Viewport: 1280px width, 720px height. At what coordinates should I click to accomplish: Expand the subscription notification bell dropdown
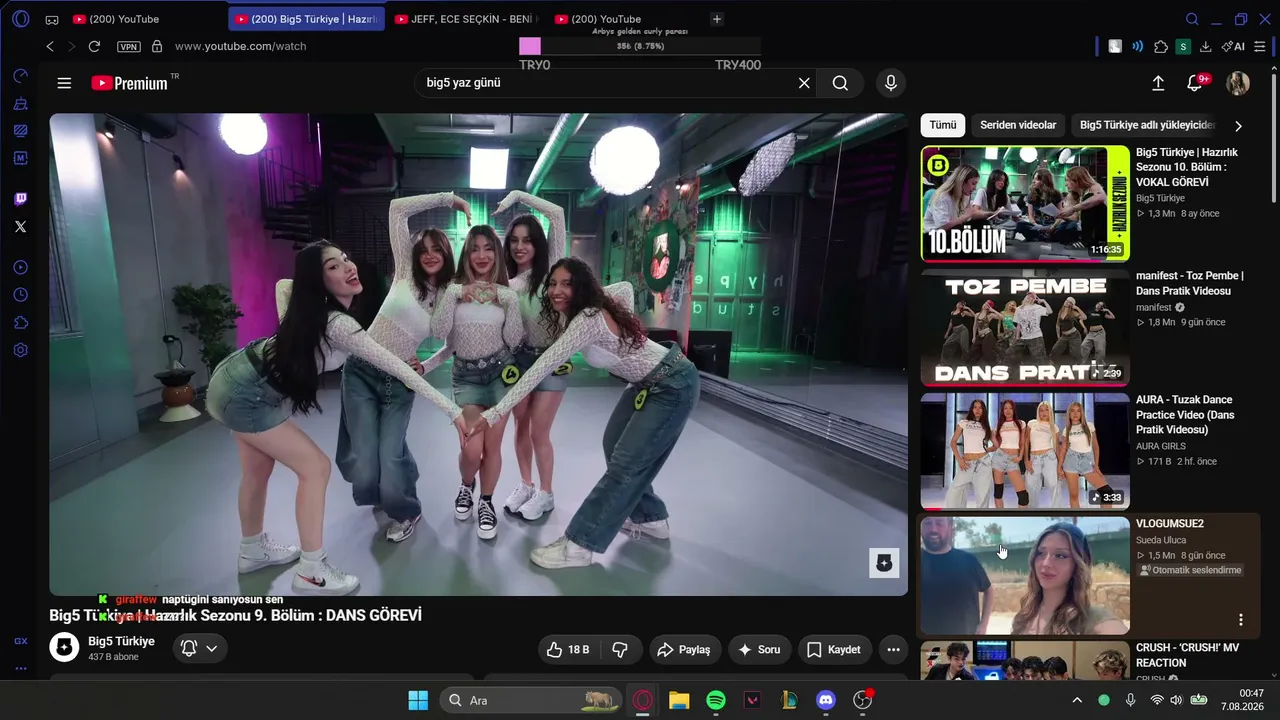(200, 649)
